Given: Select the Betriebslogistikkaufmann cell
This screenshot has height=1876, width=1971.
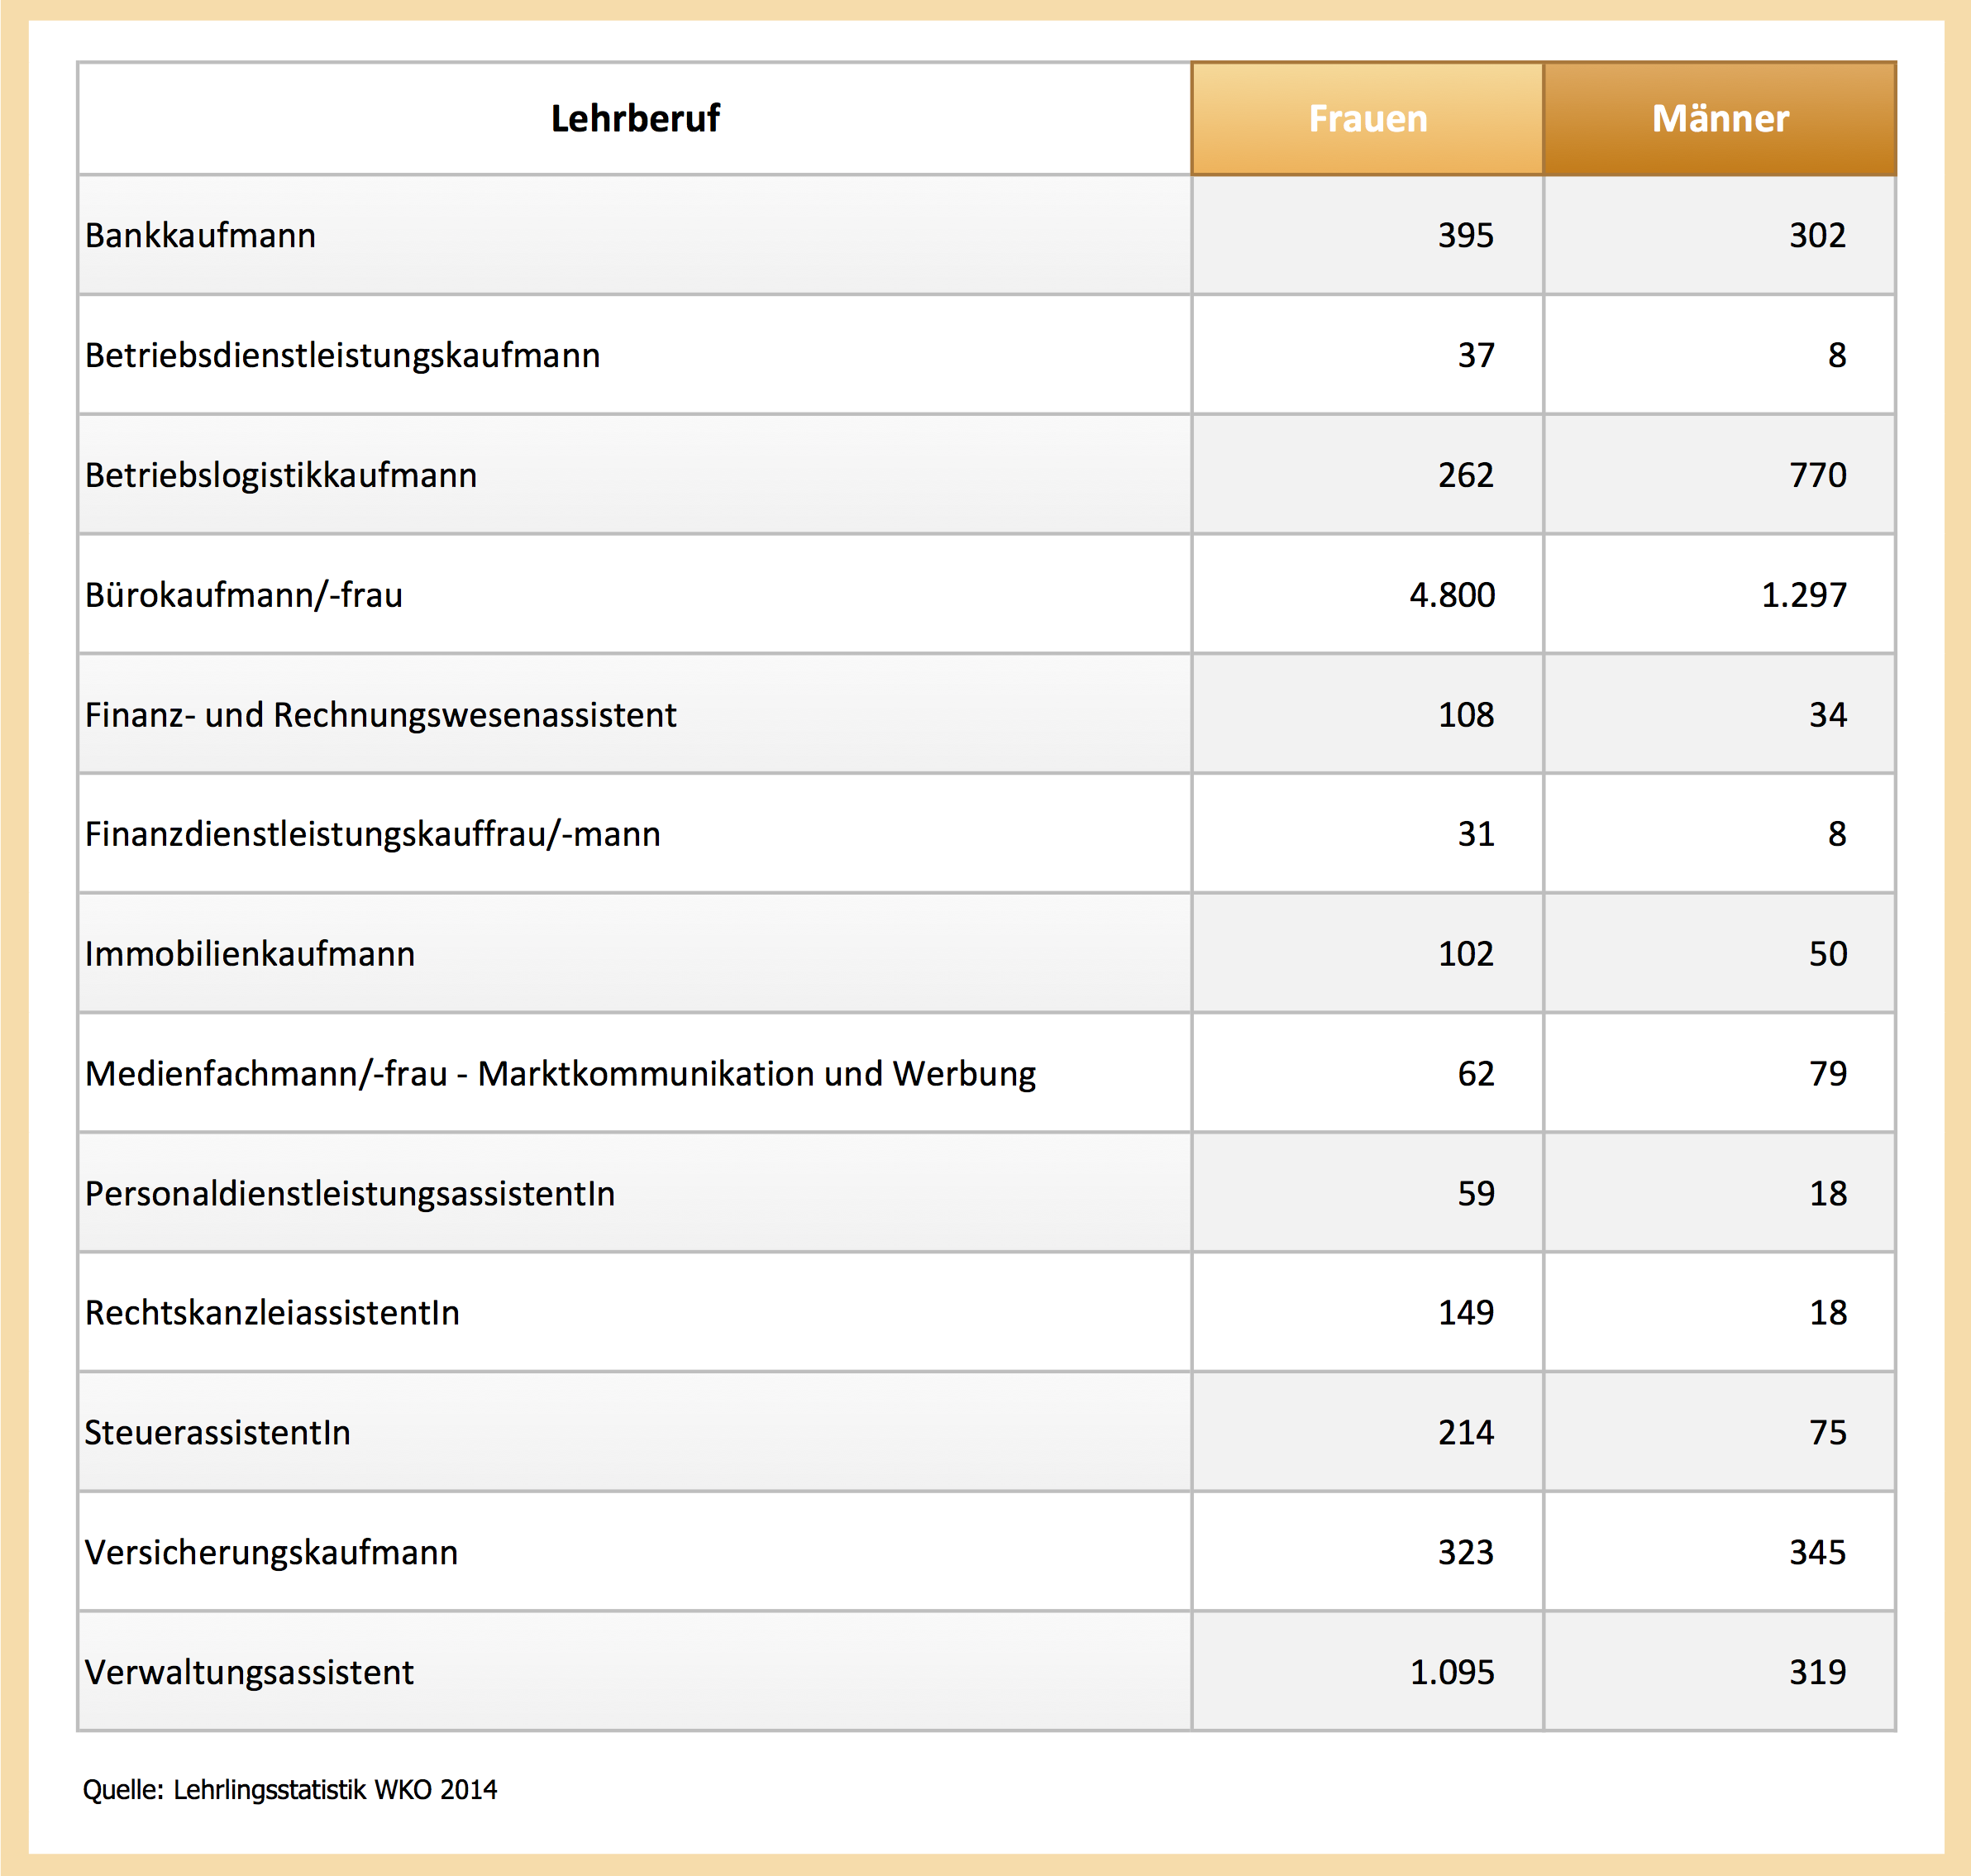Looking at the screenshot, I should coord(280,475).
